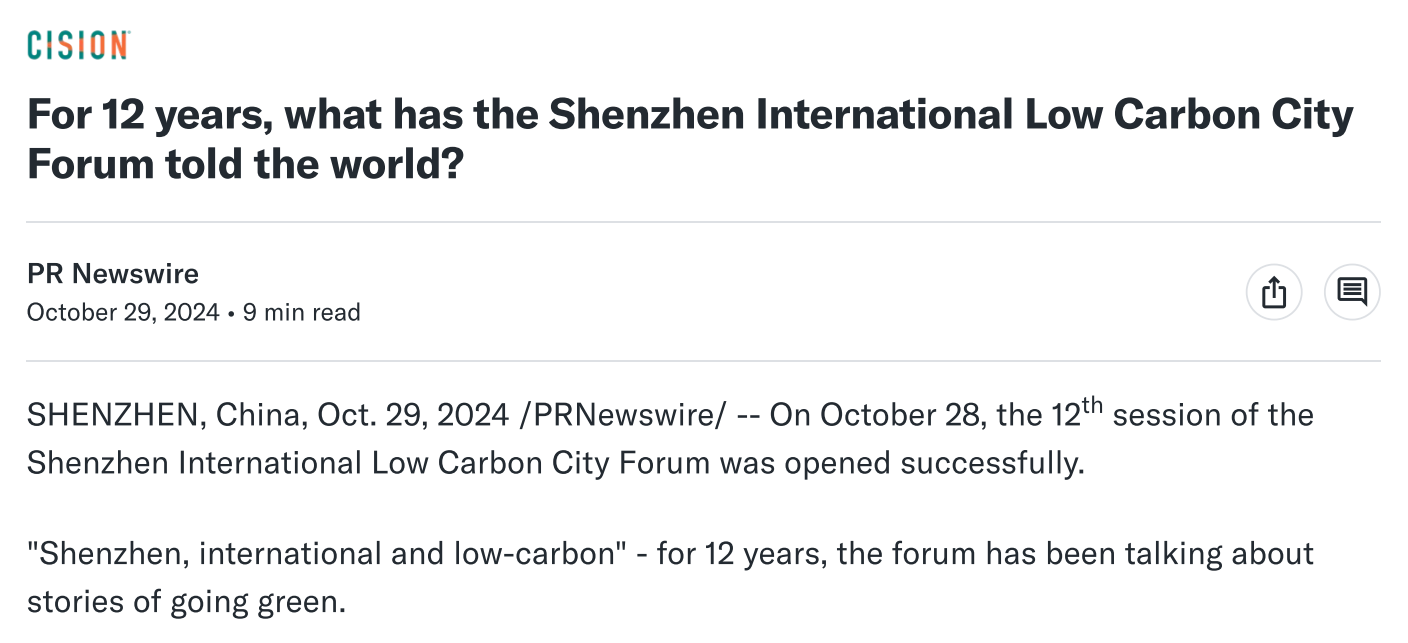Click the October 29, 2024 publish date
The width and height of the screenshot is (1408, 643).
(123, 312)
